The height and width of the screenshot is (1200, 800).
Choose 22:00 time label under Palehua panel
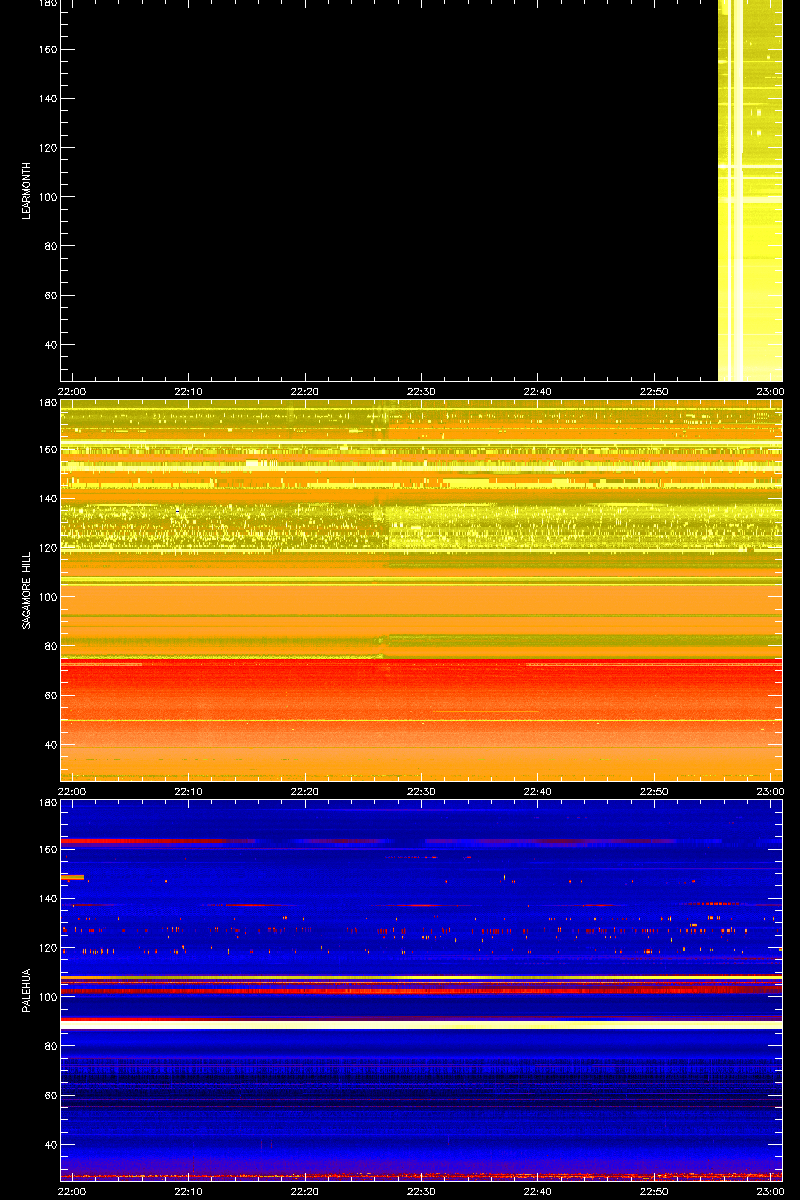click(72, 1191)
